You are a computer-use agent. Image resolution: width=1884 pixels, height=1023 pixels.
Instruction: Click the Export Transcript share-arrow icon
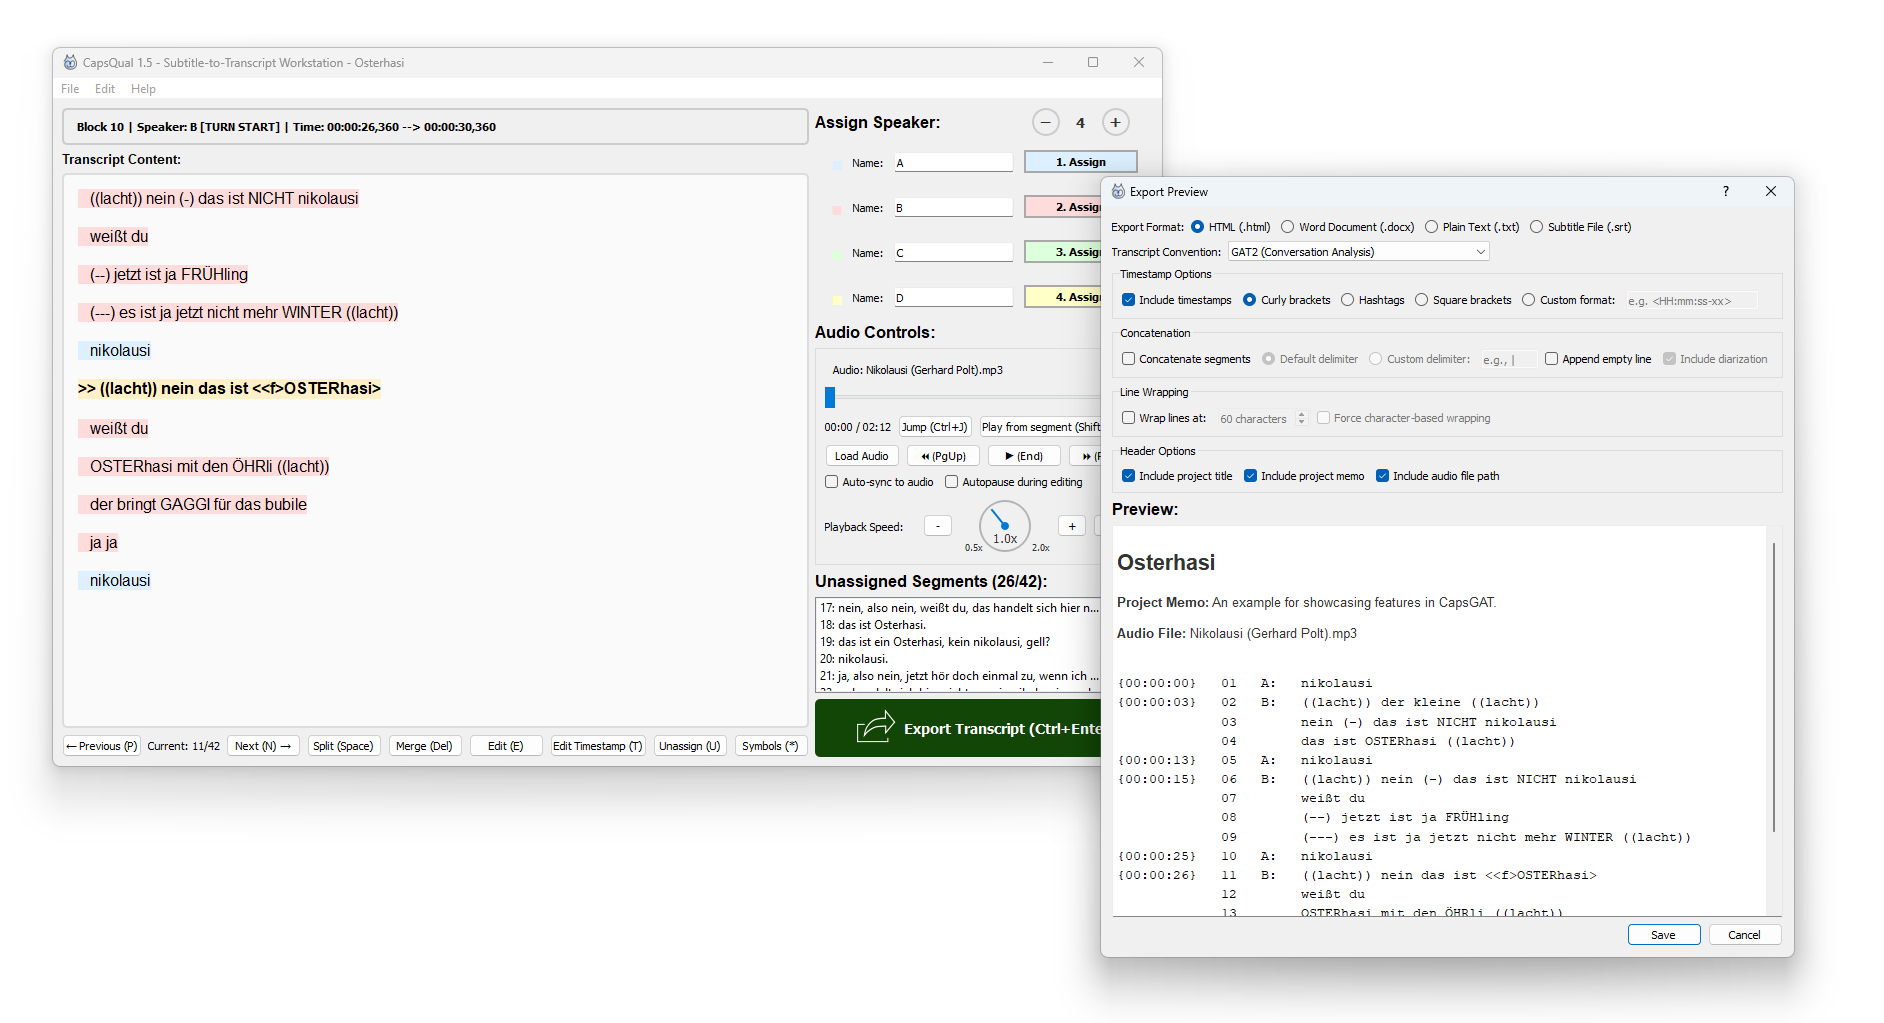coord(875,727)
